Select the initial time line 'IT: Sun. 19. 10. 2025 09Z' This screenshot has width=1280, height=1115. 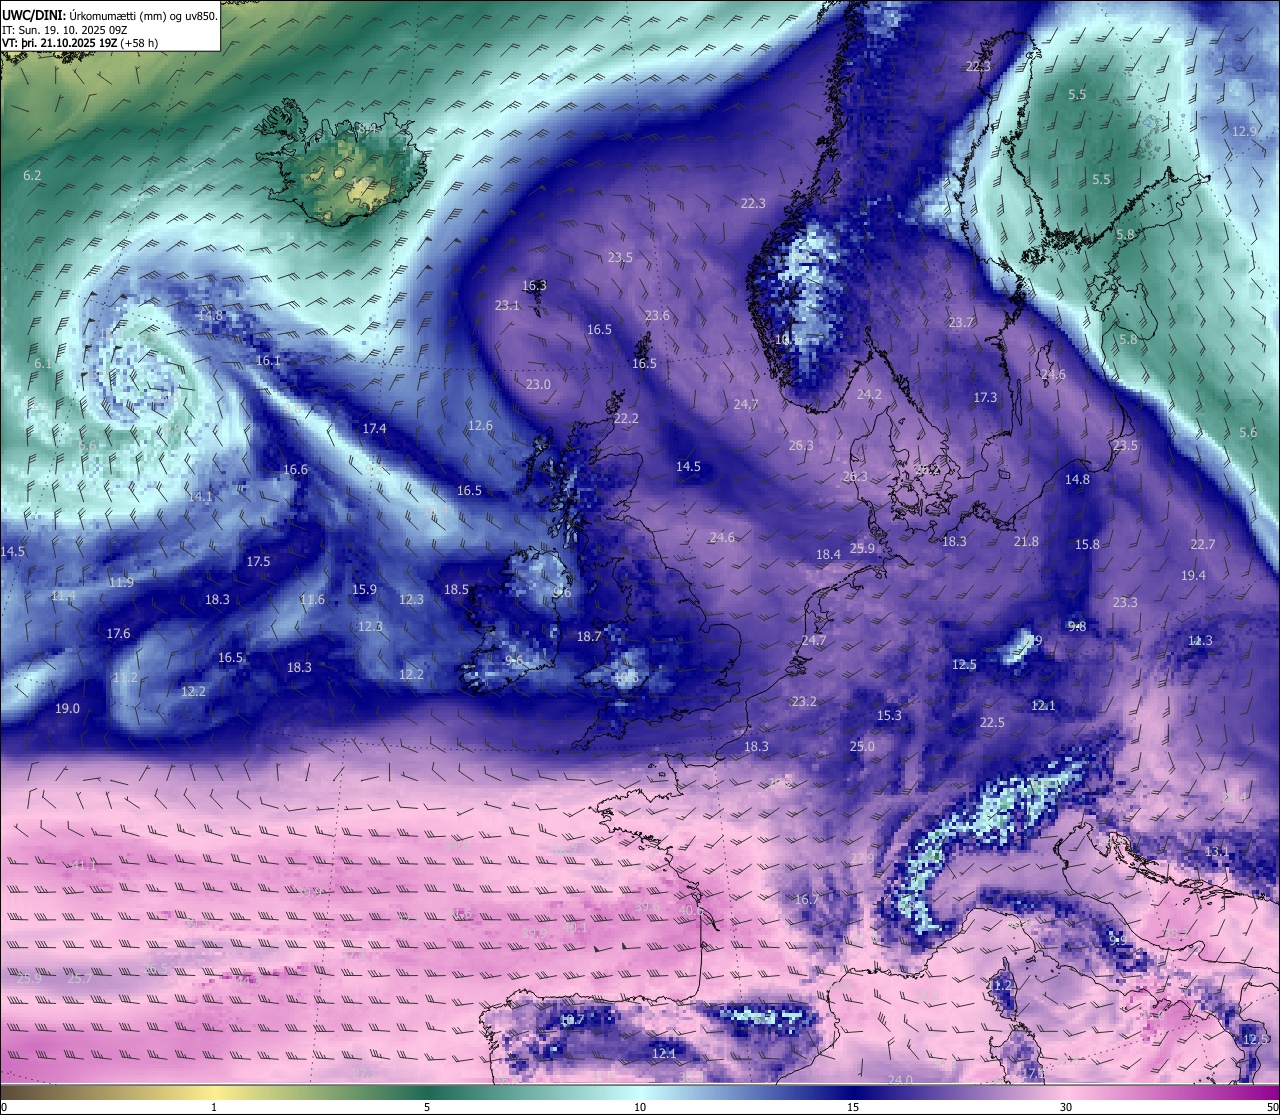click(x=65, y=30)
